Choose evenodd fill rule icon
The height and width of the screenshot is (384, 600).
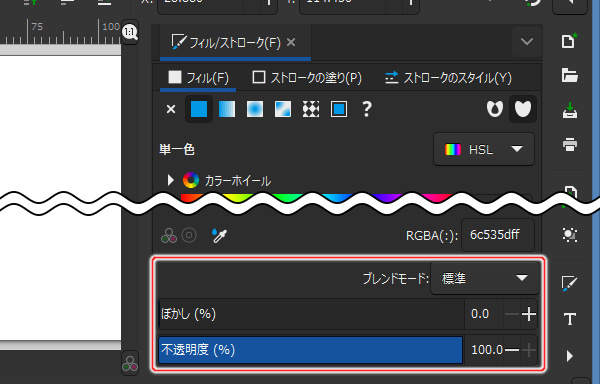495,109
